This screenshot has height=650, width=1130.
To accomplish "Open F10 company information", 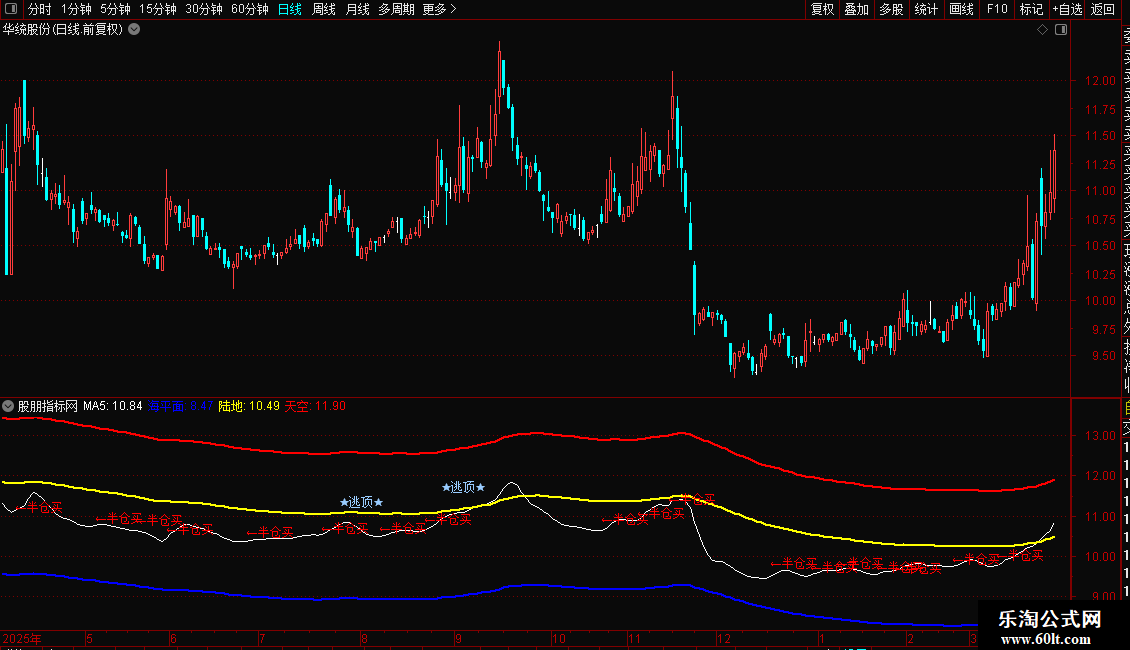I will click(x=997, y=9).
